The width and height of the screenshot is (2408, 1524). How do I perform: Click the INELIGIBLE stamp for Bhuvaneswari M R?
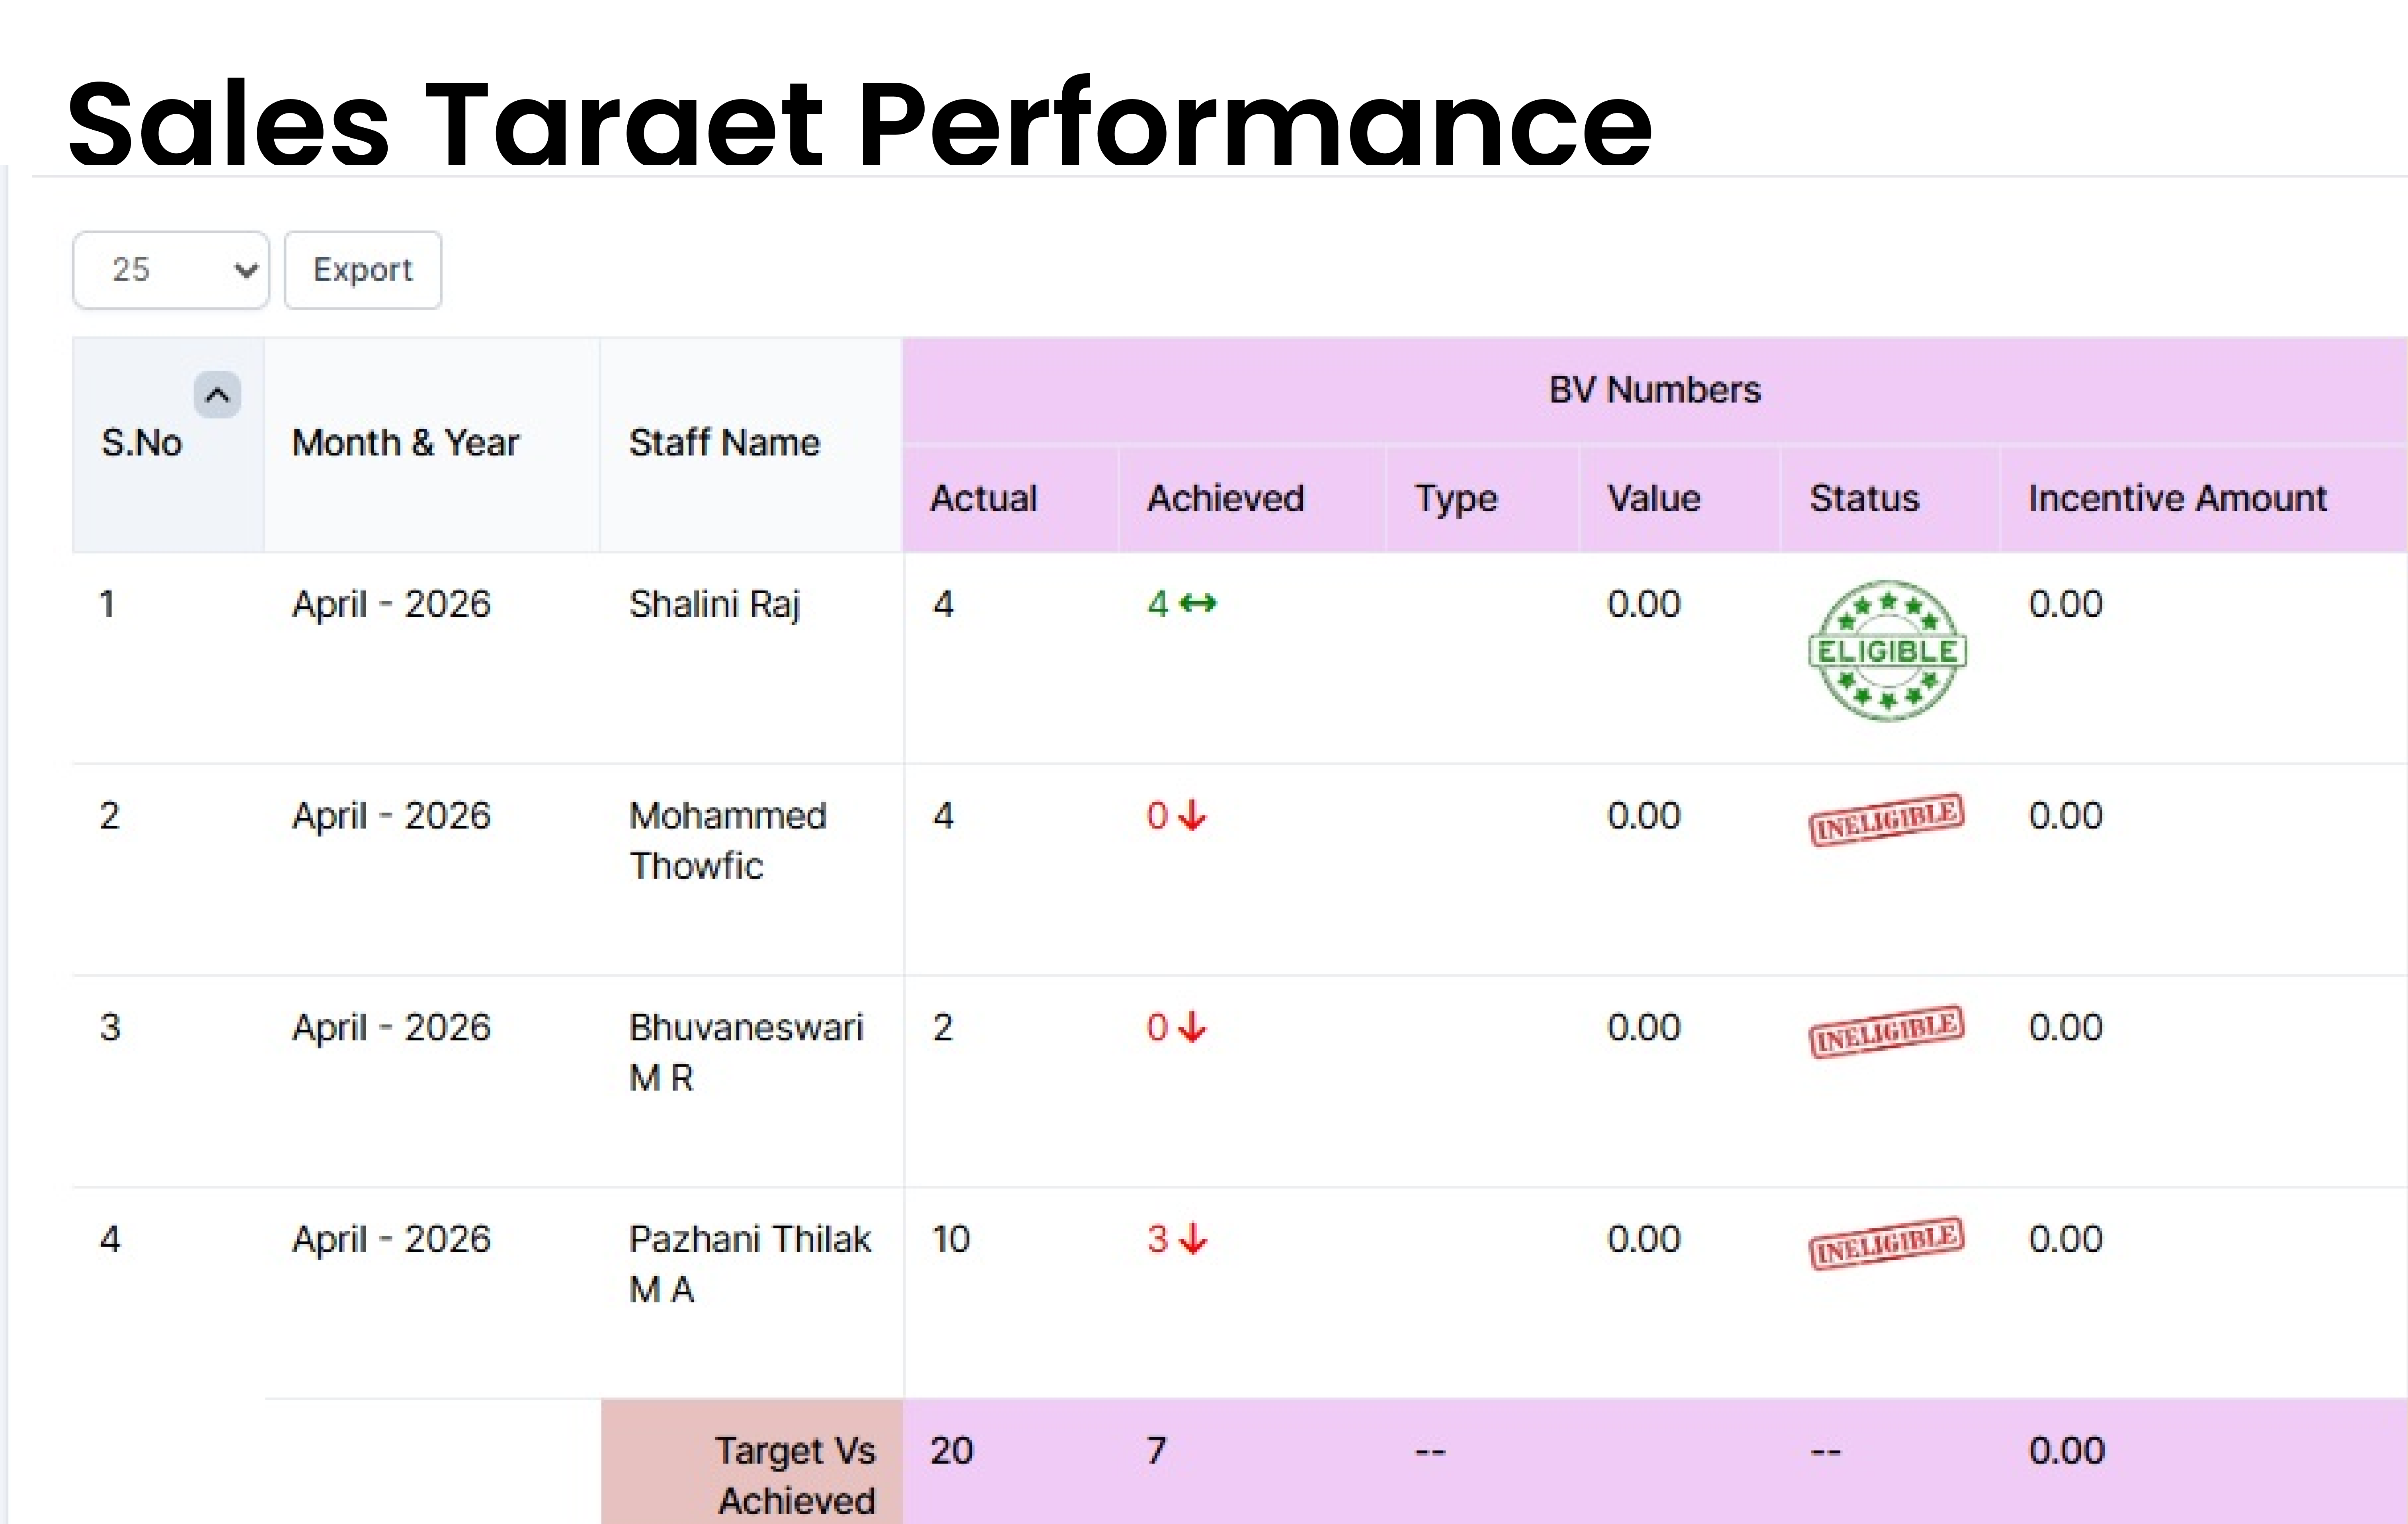1886,1028
